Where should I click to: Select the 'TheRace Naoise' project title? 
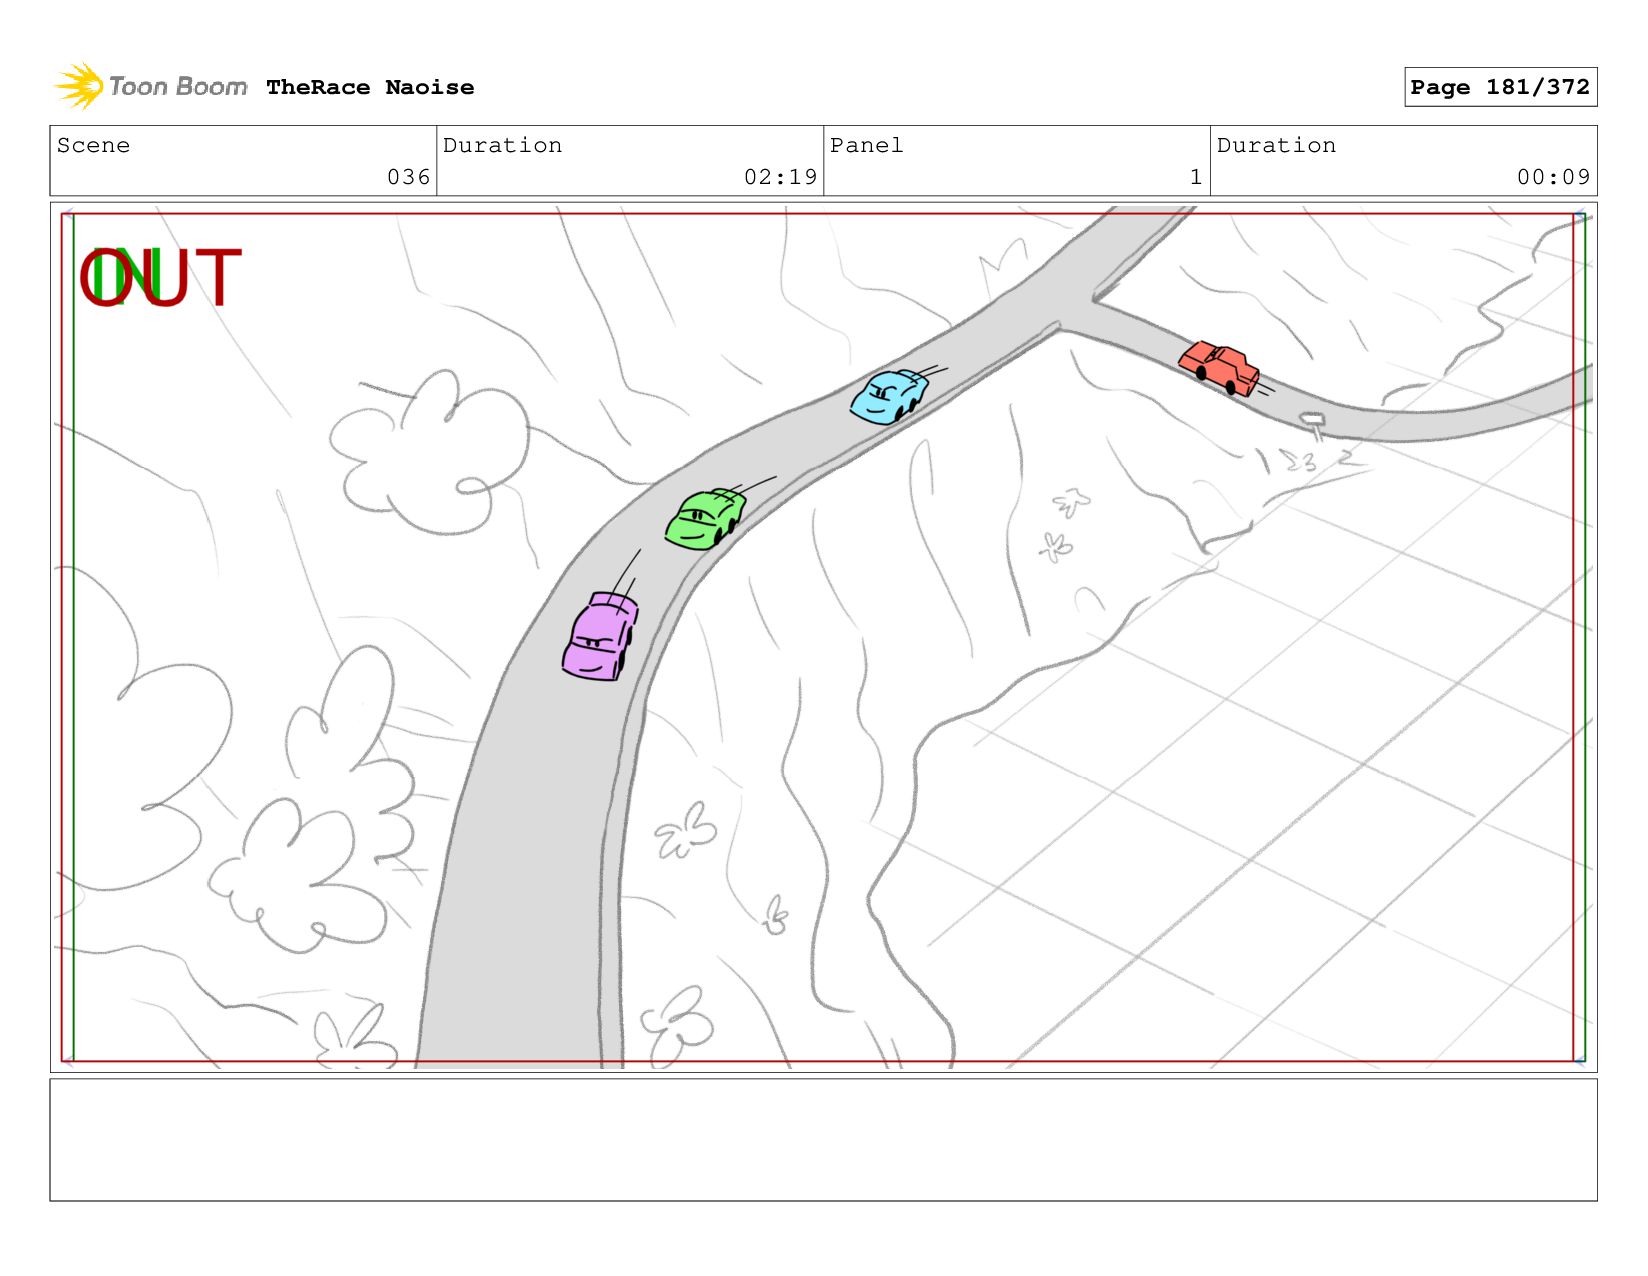point(370,87)
